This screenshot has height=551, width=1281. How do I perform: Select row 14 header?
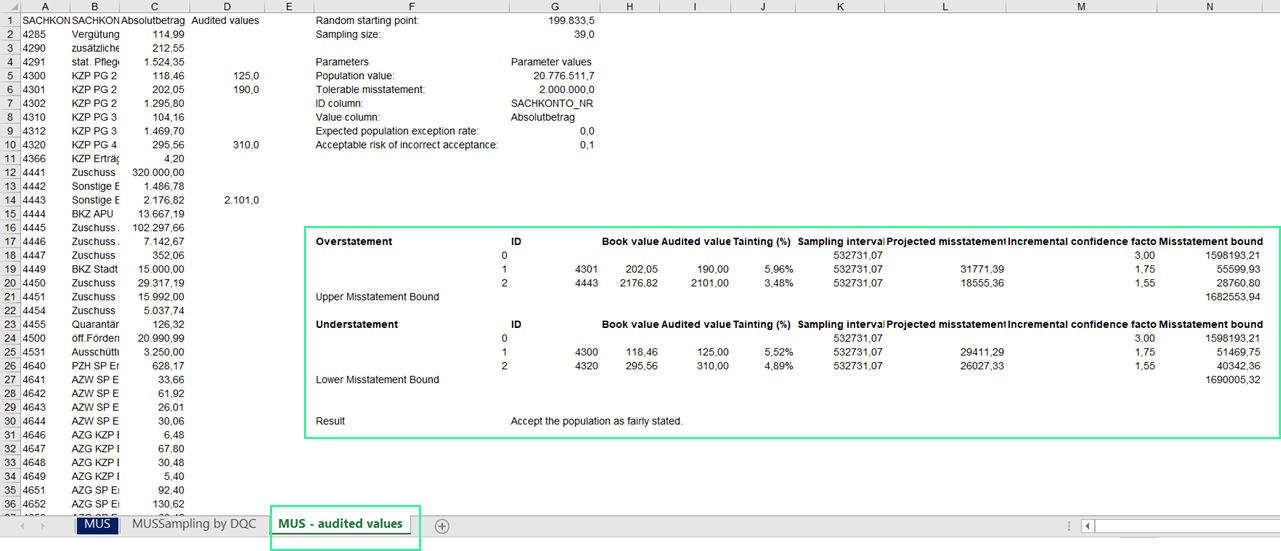(9, 200)
